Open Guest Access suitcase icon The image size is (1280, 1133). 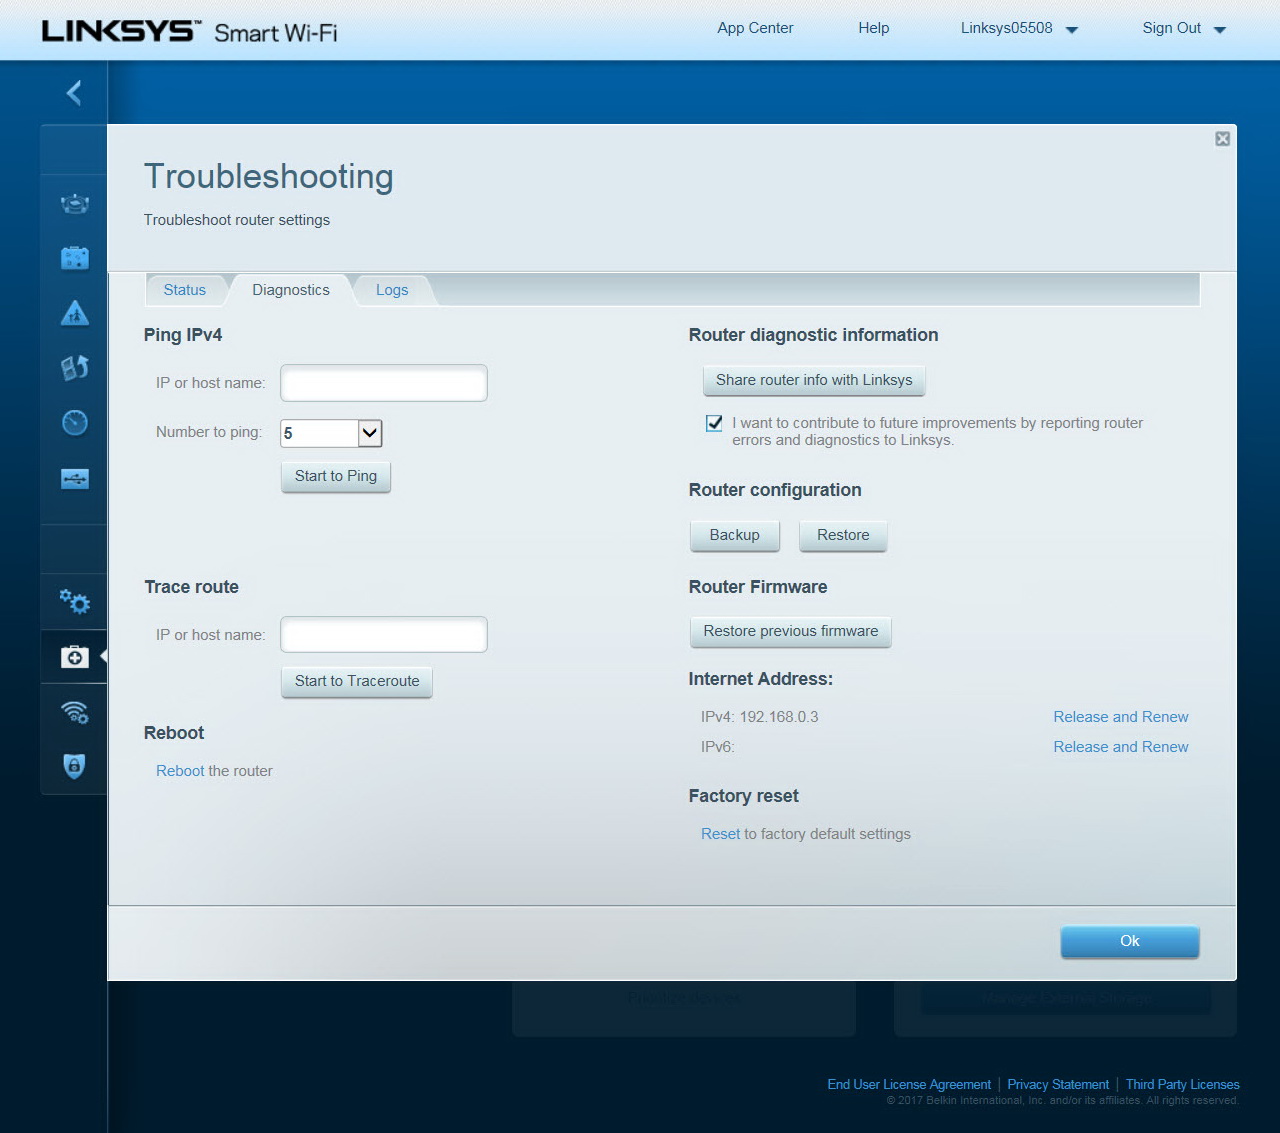click(x=75, y=258)
